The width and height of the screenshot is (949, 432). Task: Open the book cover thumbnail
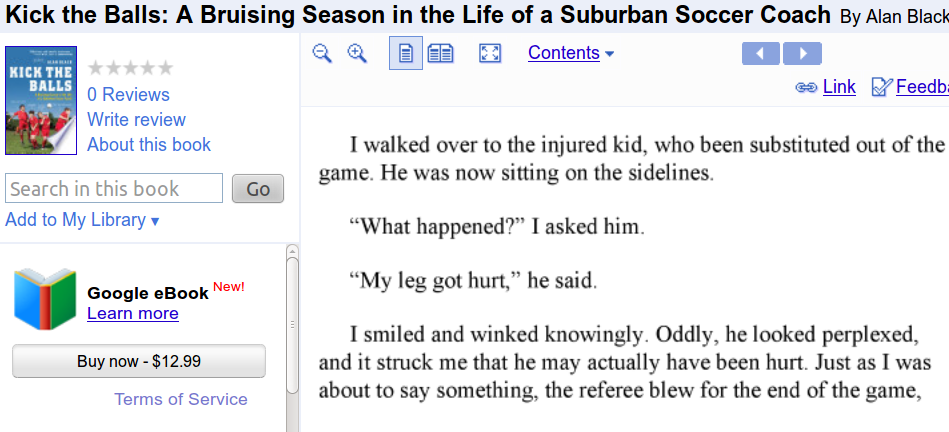point(41,100)
